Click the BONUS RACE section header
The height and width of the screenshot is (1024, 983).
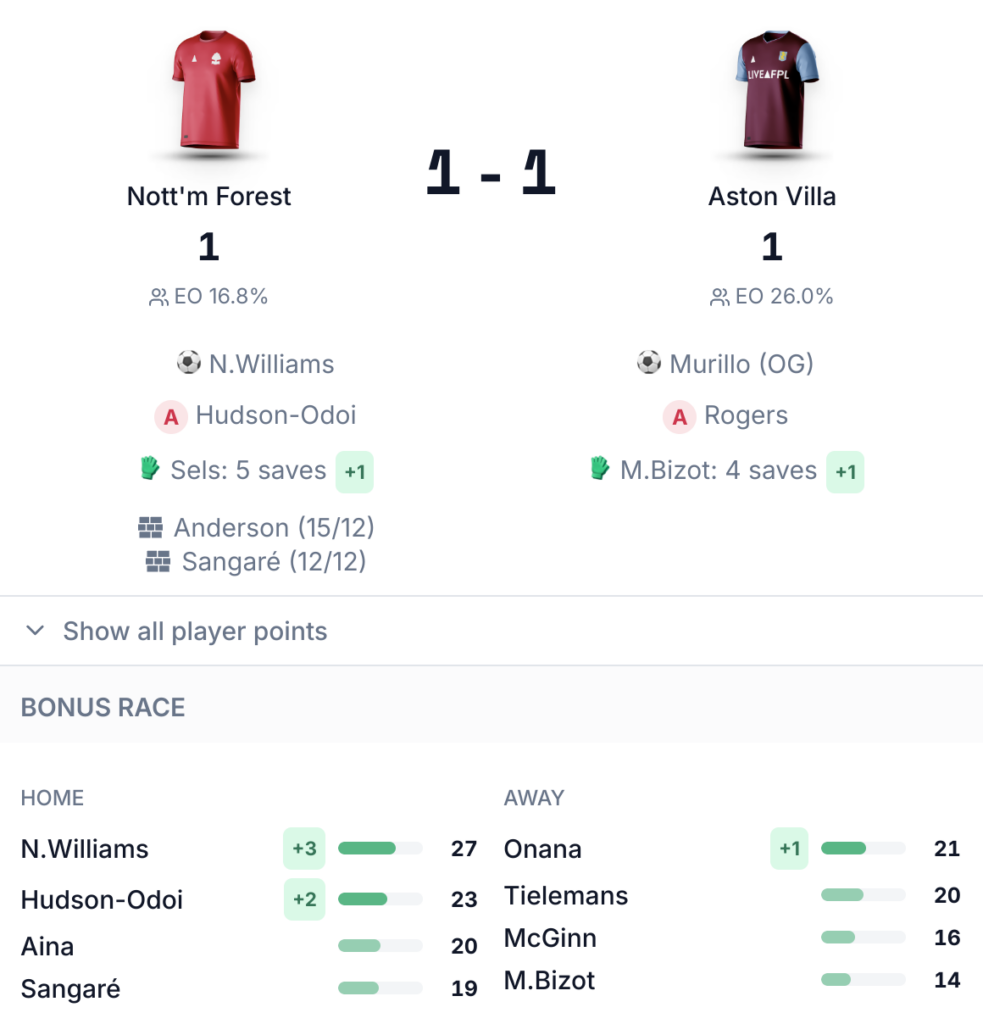103,707
